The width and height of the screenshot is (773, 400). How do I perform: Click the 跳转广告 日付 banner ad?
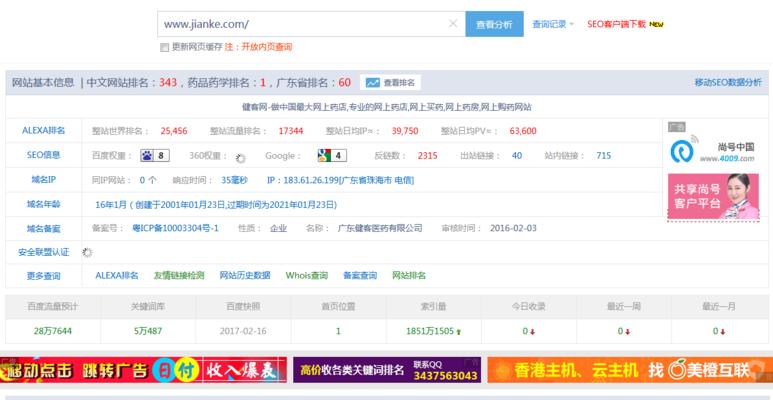tap(143, 369)
